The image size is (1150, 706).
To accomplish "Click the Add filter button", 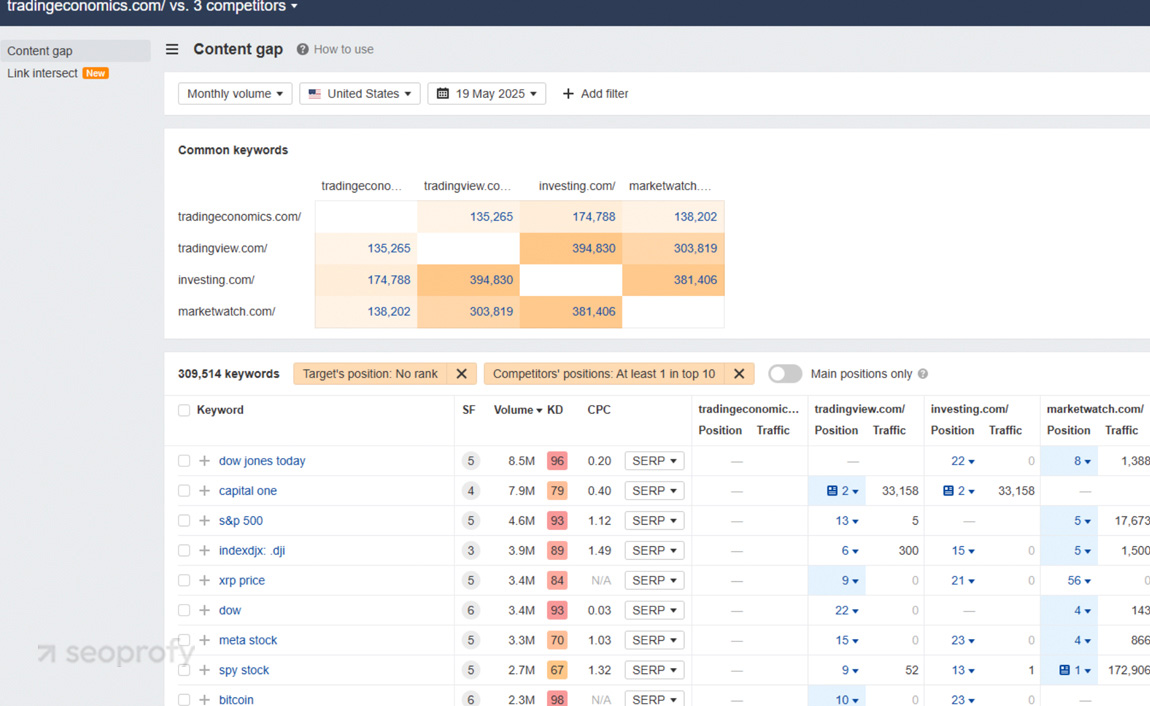I will (x=595, y=93).
